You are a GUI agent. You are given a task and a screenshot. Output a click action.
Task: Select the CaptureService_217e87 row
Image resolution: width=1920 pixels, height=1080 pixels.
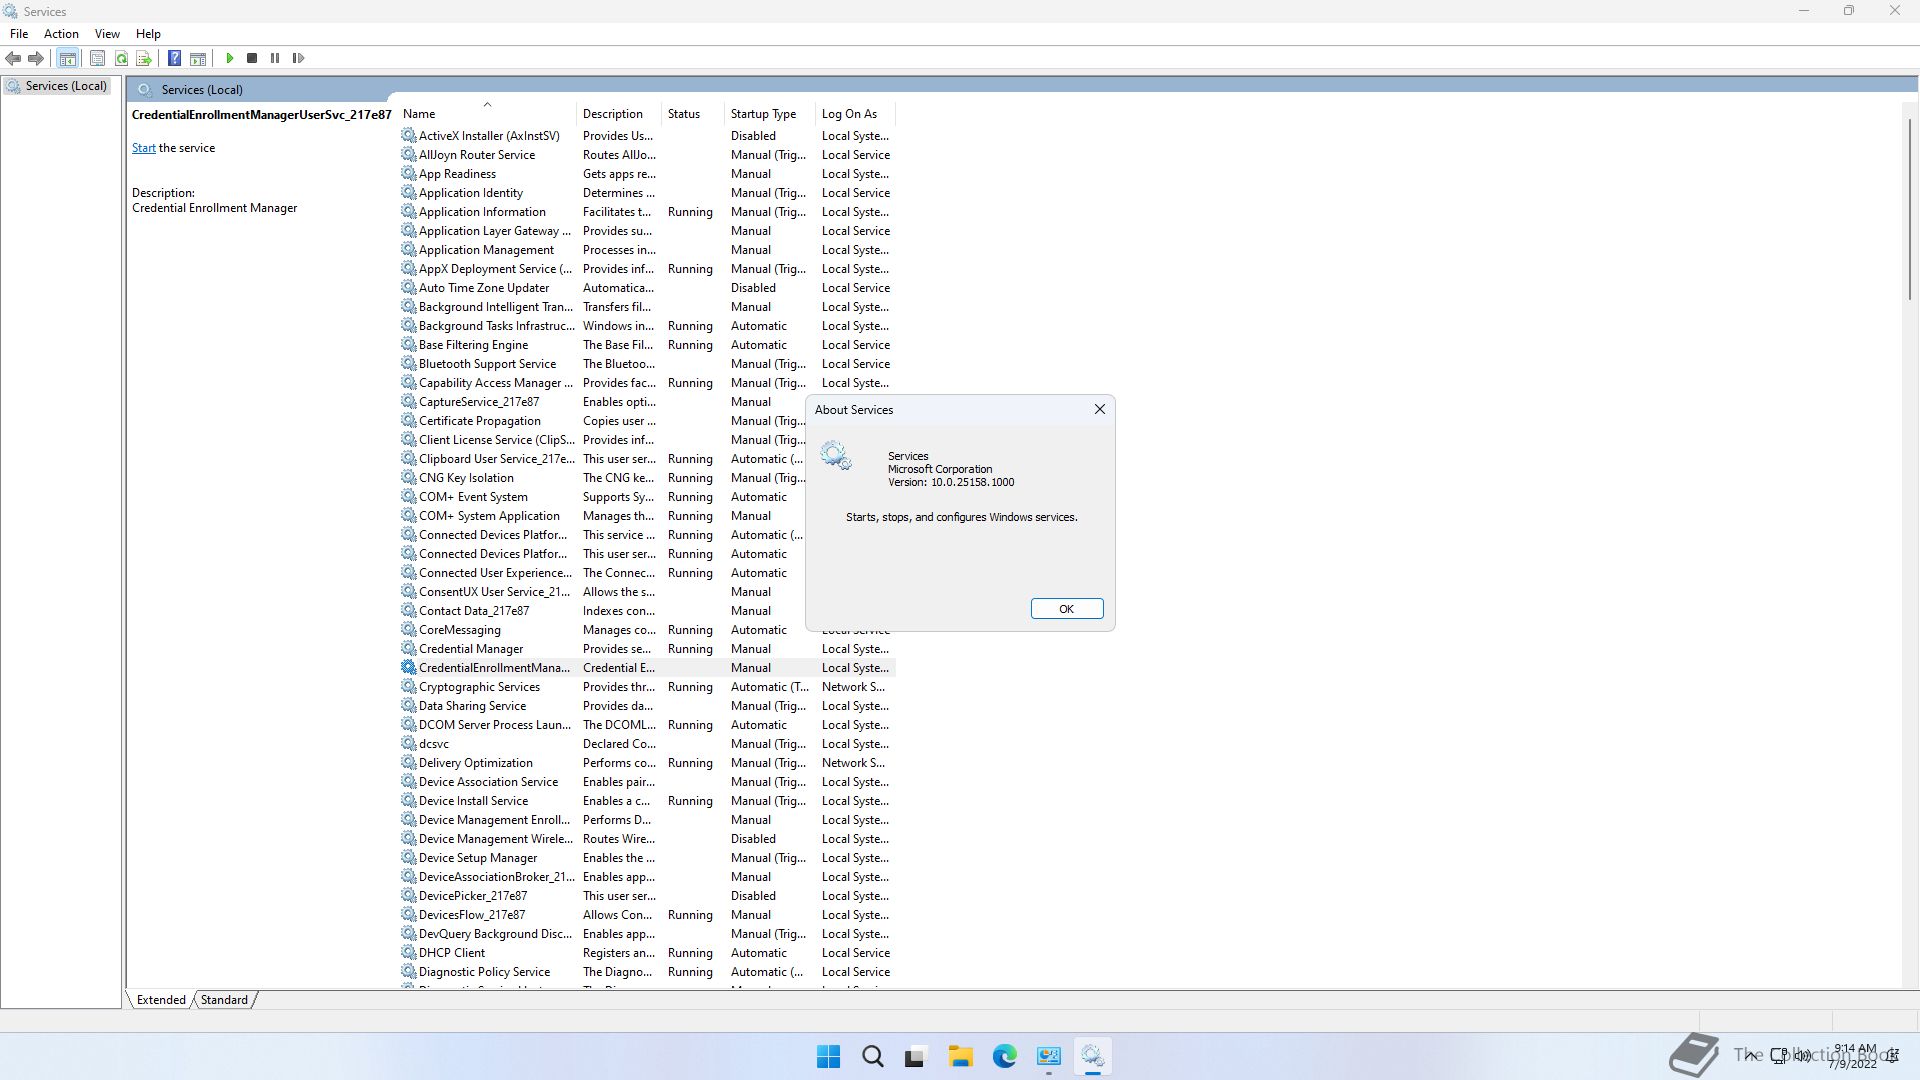point(603,401)
